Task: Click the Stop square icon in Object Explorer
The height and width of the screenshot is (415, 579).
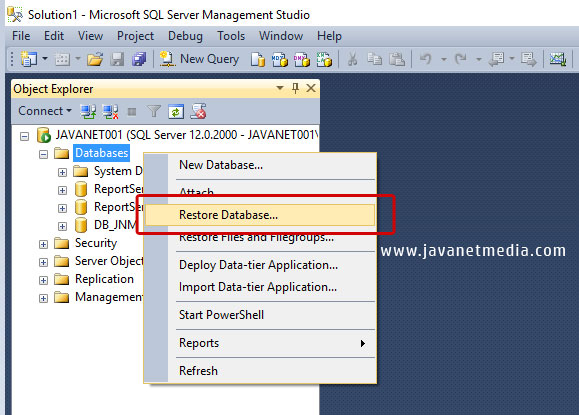Action: click(132, 112)
